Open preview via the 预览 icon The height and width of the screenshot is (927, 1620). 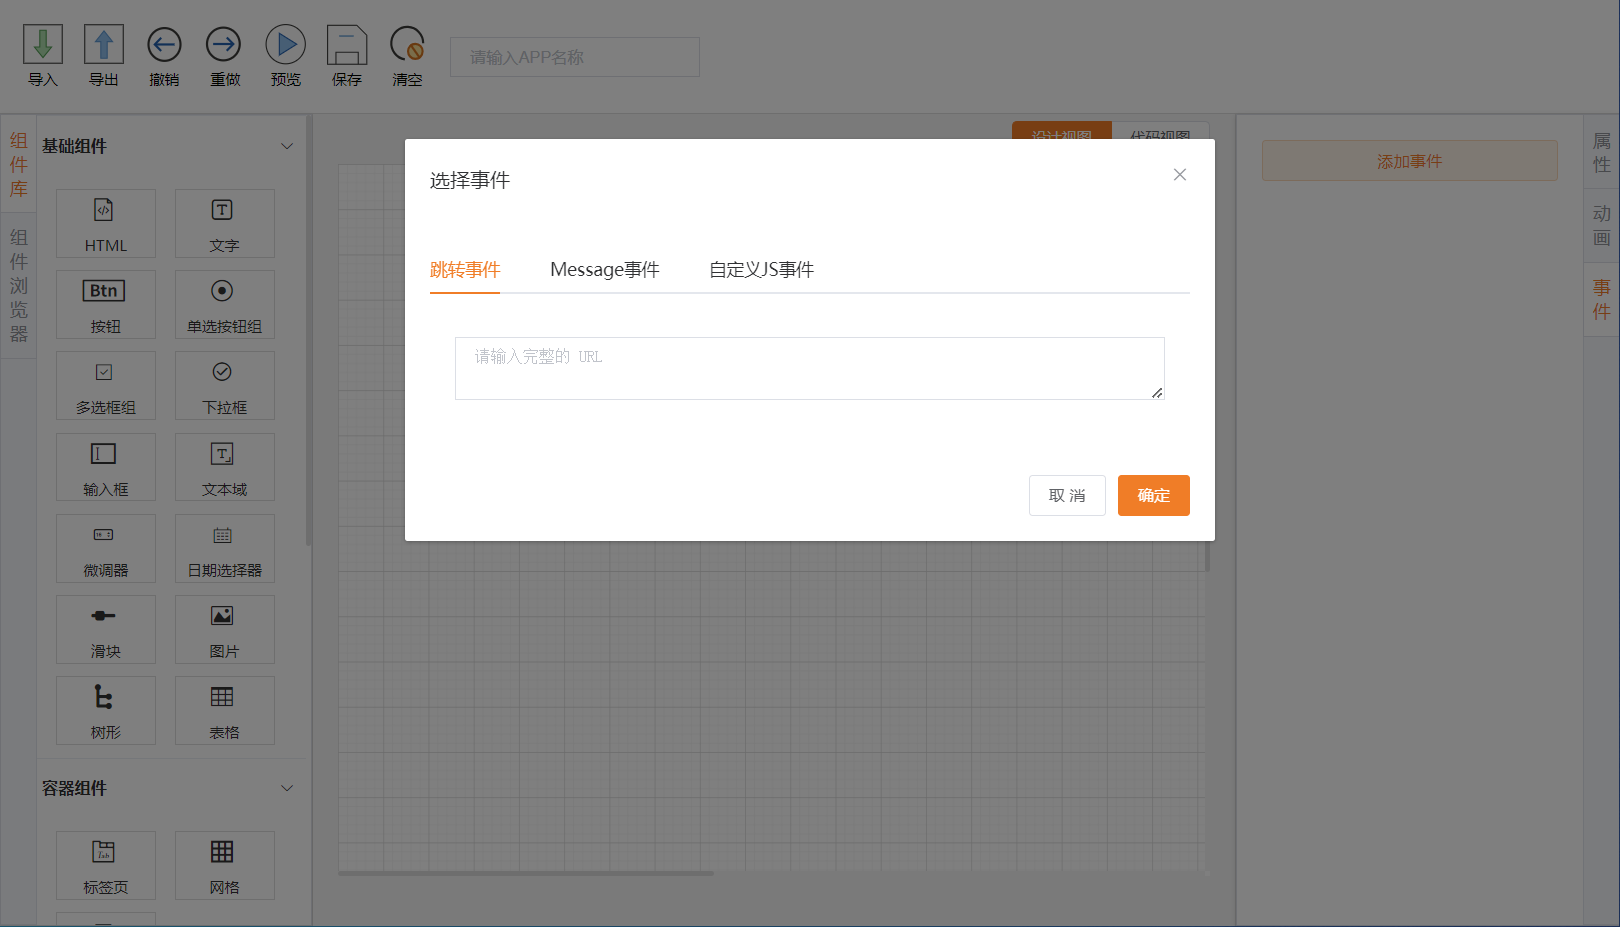(286, 45)
